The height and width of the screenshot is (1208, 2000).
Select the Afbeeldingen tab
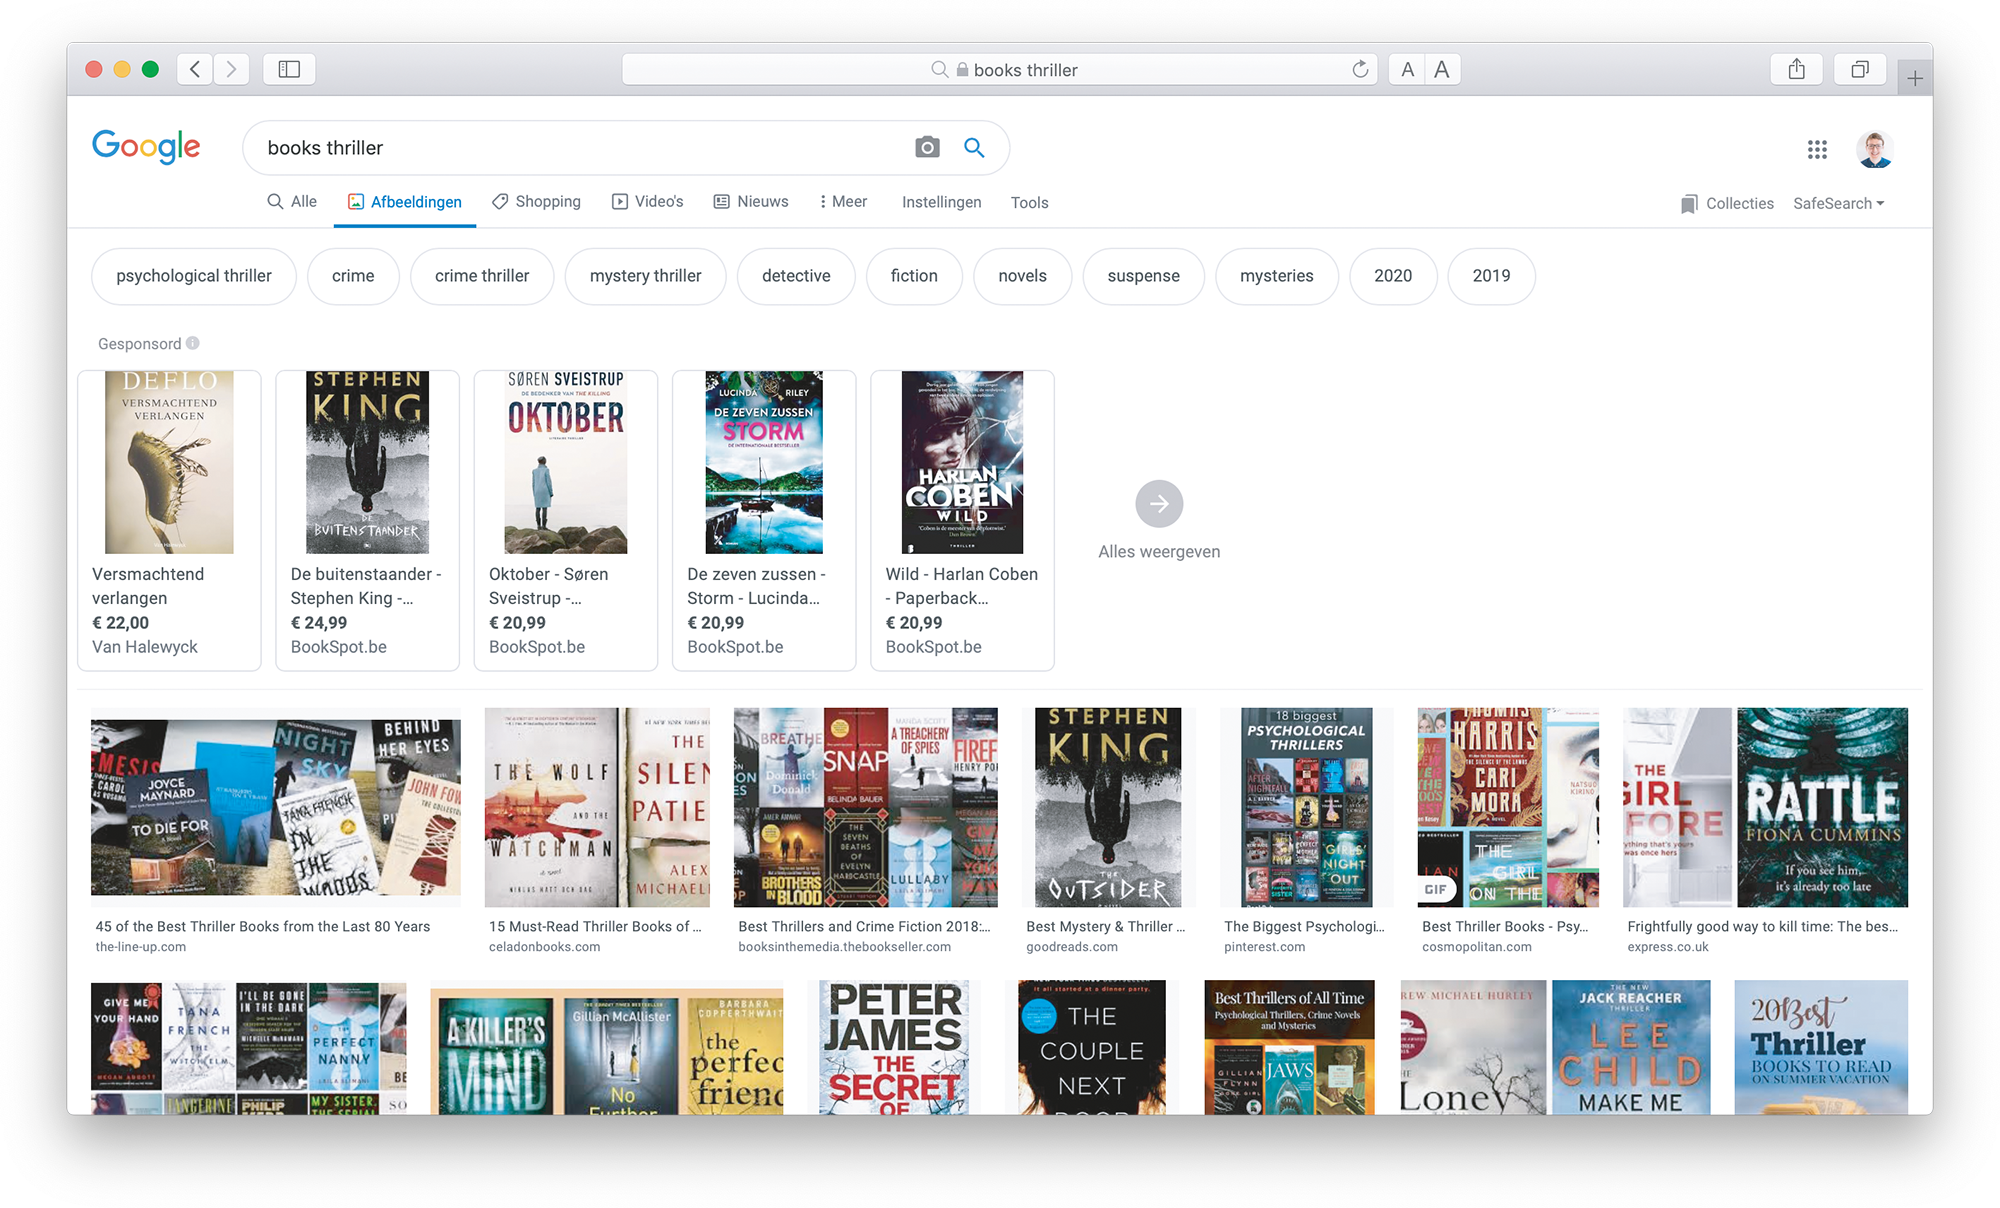coord(405,202)
